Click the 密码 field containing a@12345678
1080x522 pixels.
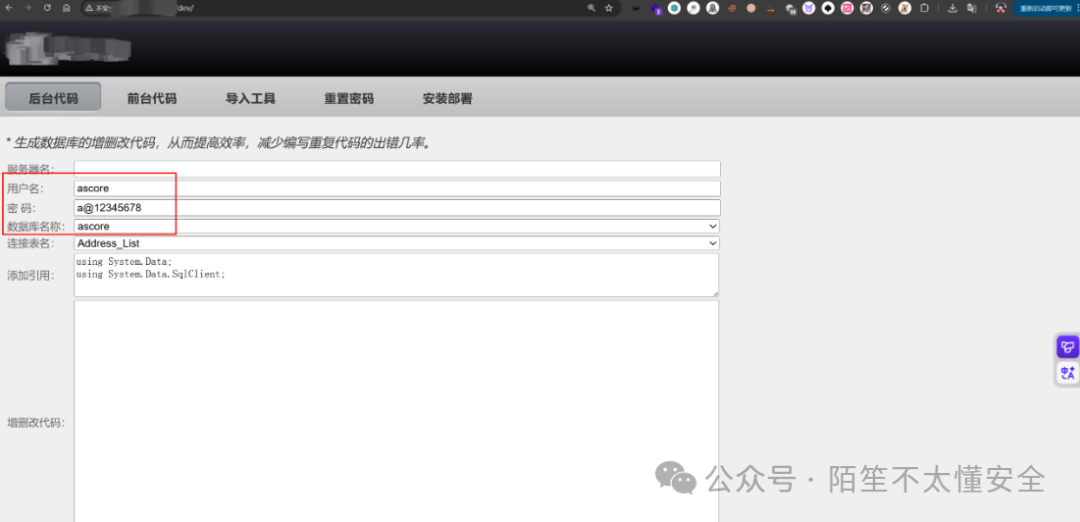397,207
